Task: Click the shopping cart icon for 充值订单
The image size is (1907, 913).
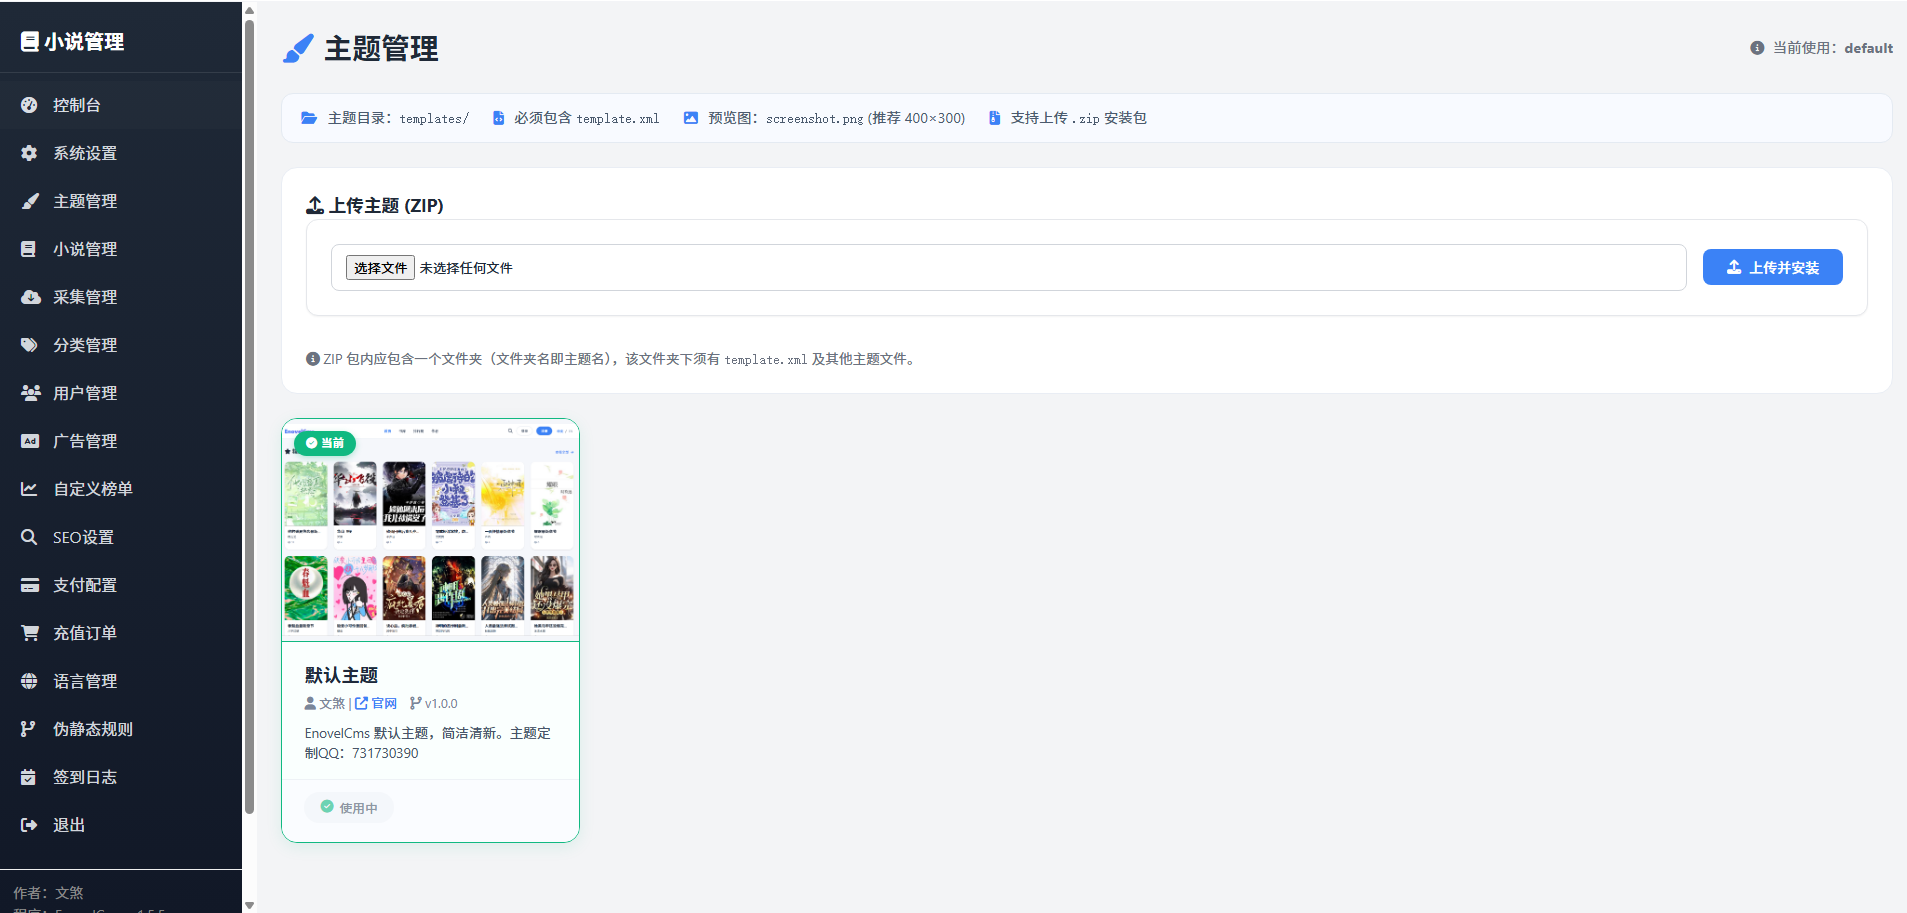Action: click(x=30, y=633)
